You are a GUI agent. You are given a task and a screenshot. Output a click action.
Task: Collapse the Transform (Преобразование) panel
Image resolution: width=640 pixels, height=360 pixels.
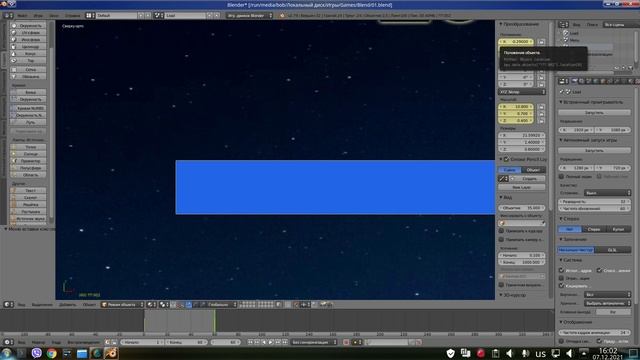pyautogui.click(x=519, y=24)
